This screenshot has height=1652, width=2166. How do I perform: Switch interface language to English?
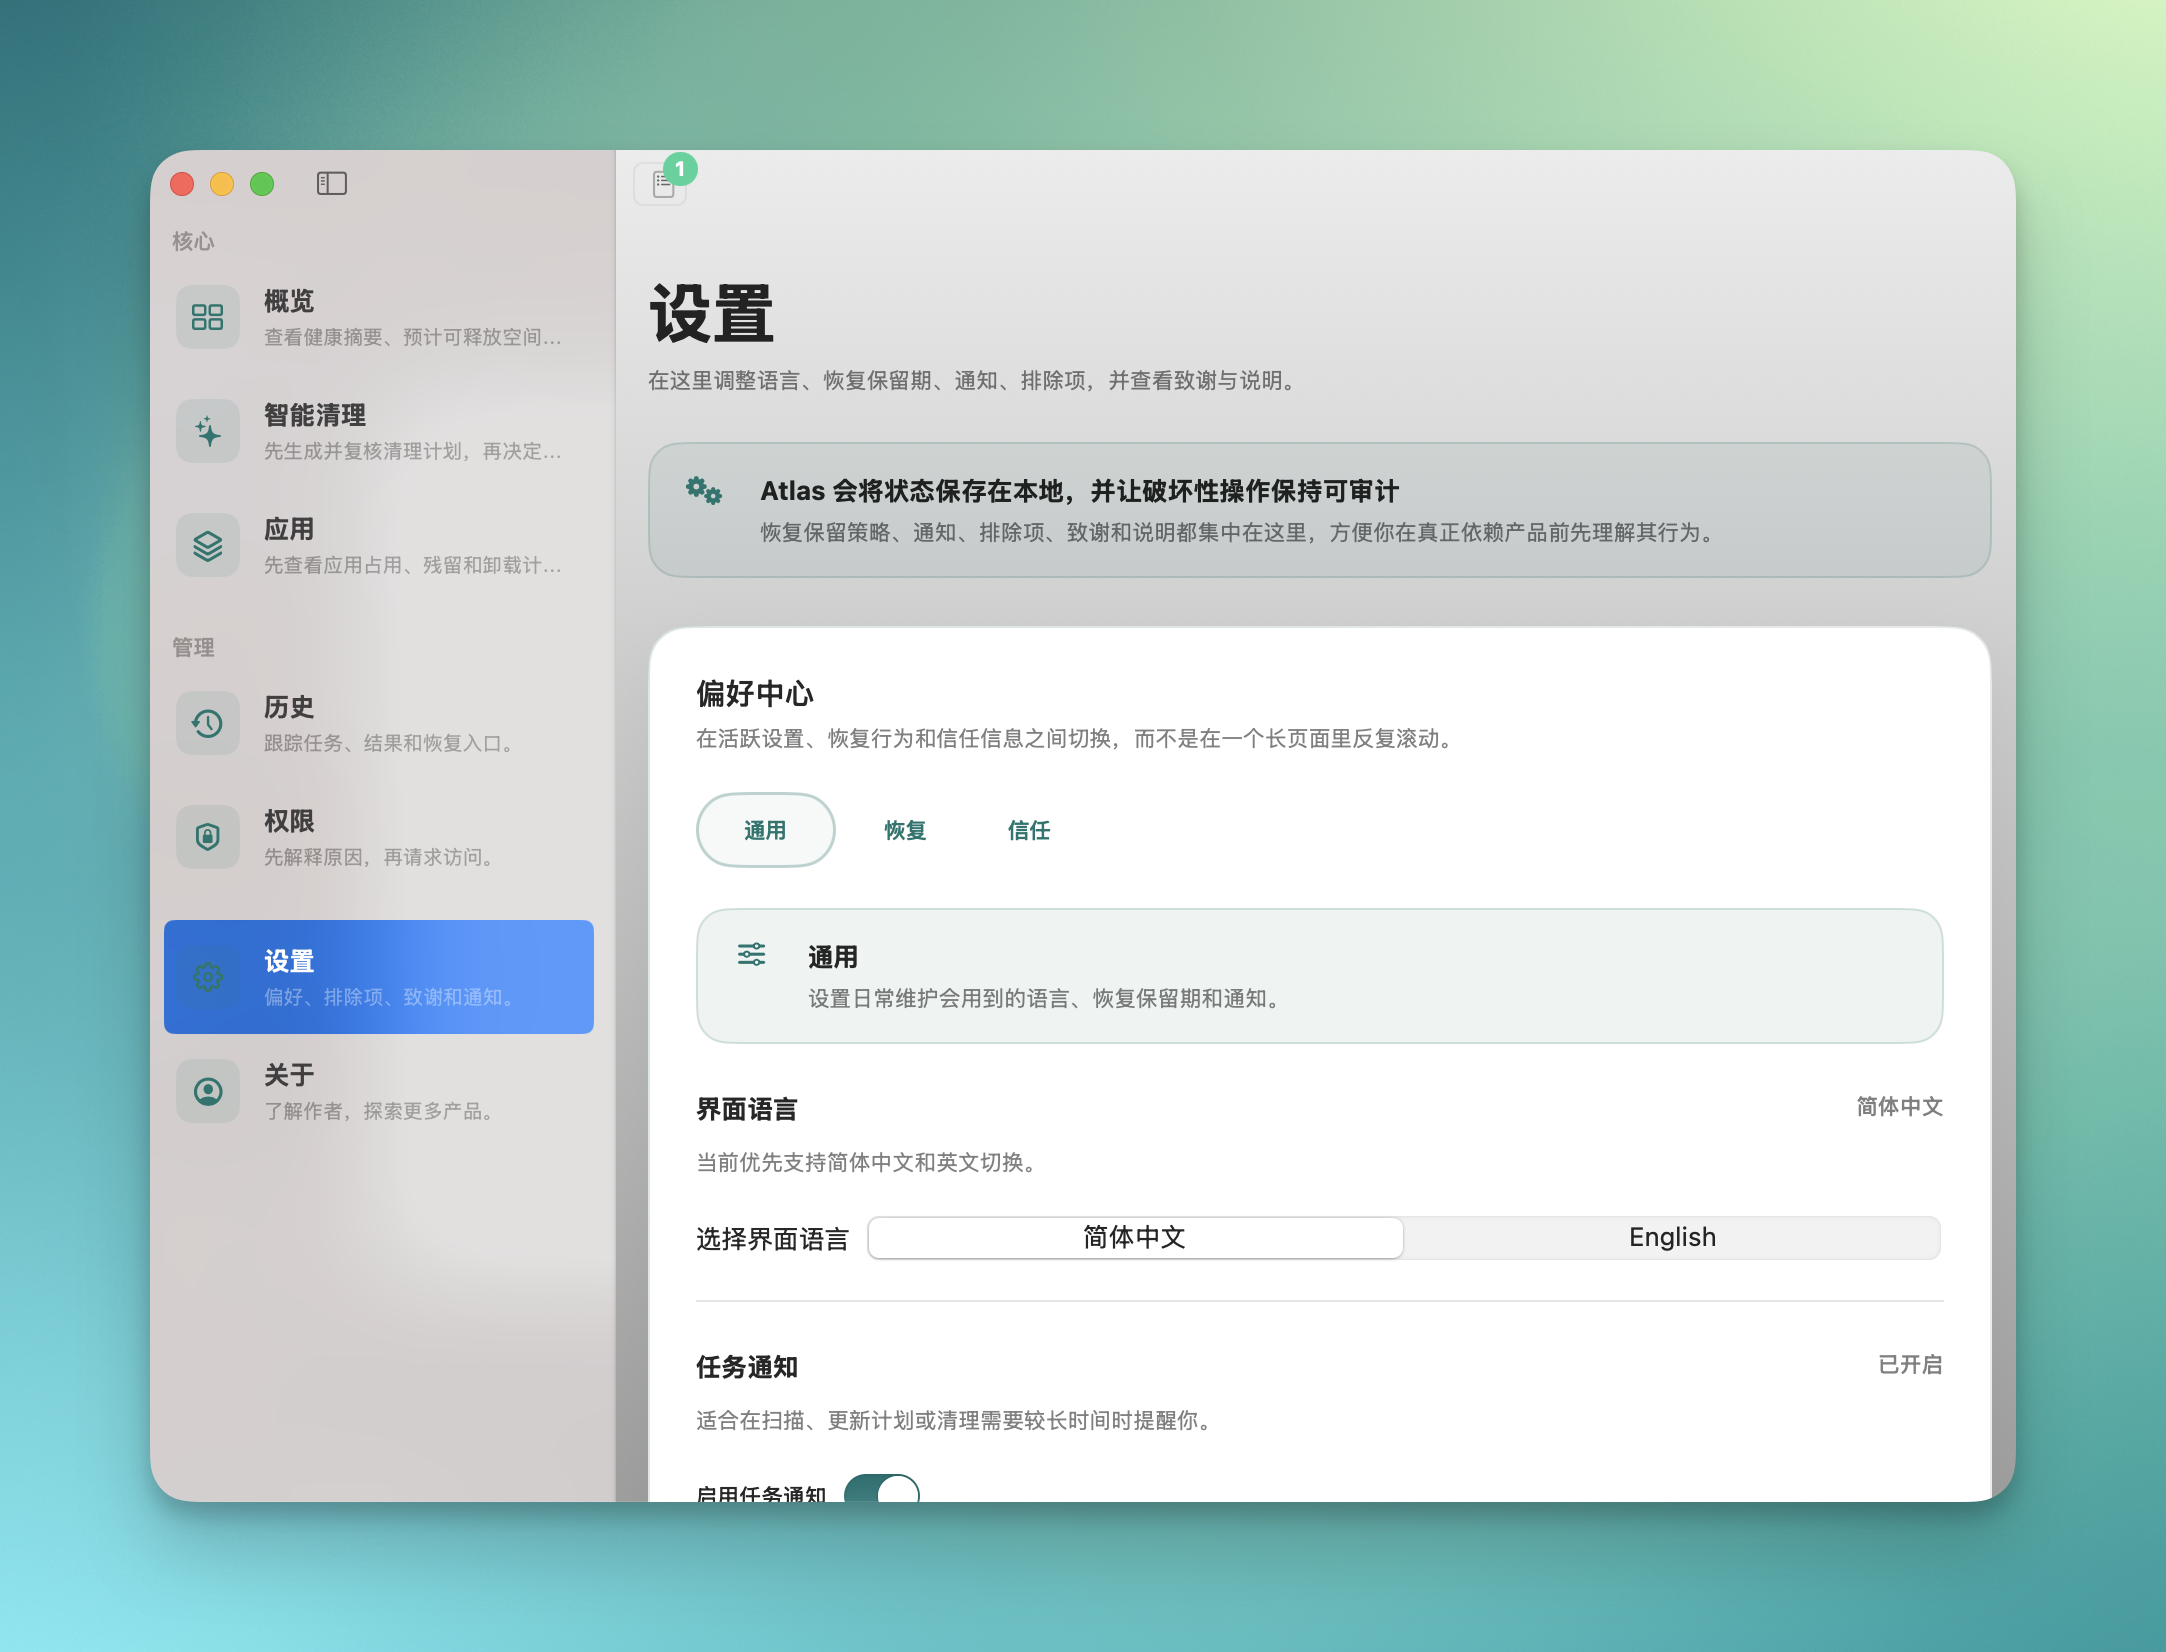pyautogui.click(x=1672, y=1237)
